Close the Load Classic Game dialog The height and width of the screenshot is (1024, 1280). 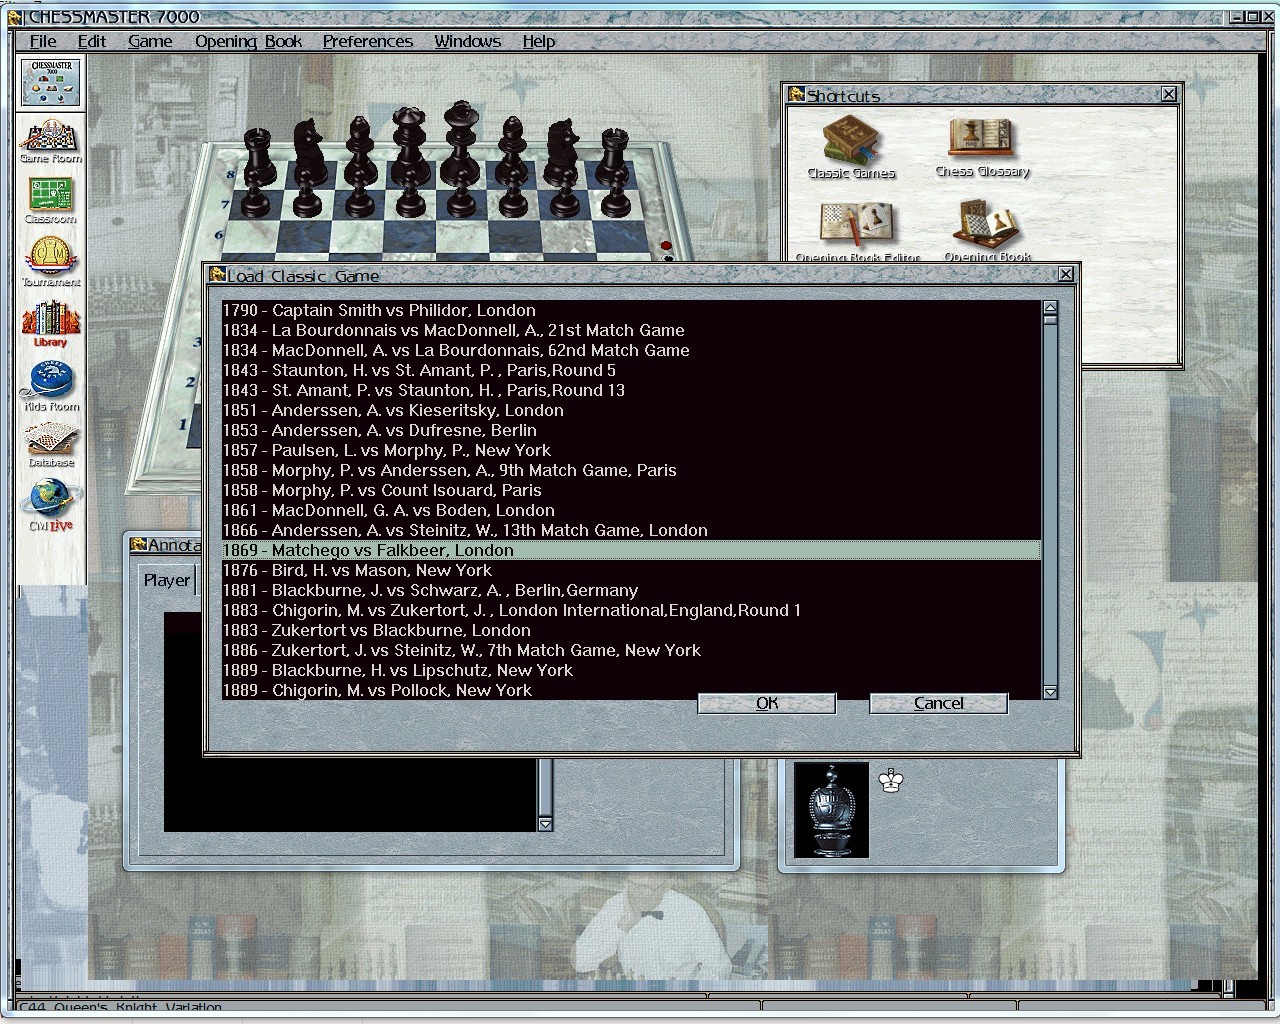tap(1066, 274)
